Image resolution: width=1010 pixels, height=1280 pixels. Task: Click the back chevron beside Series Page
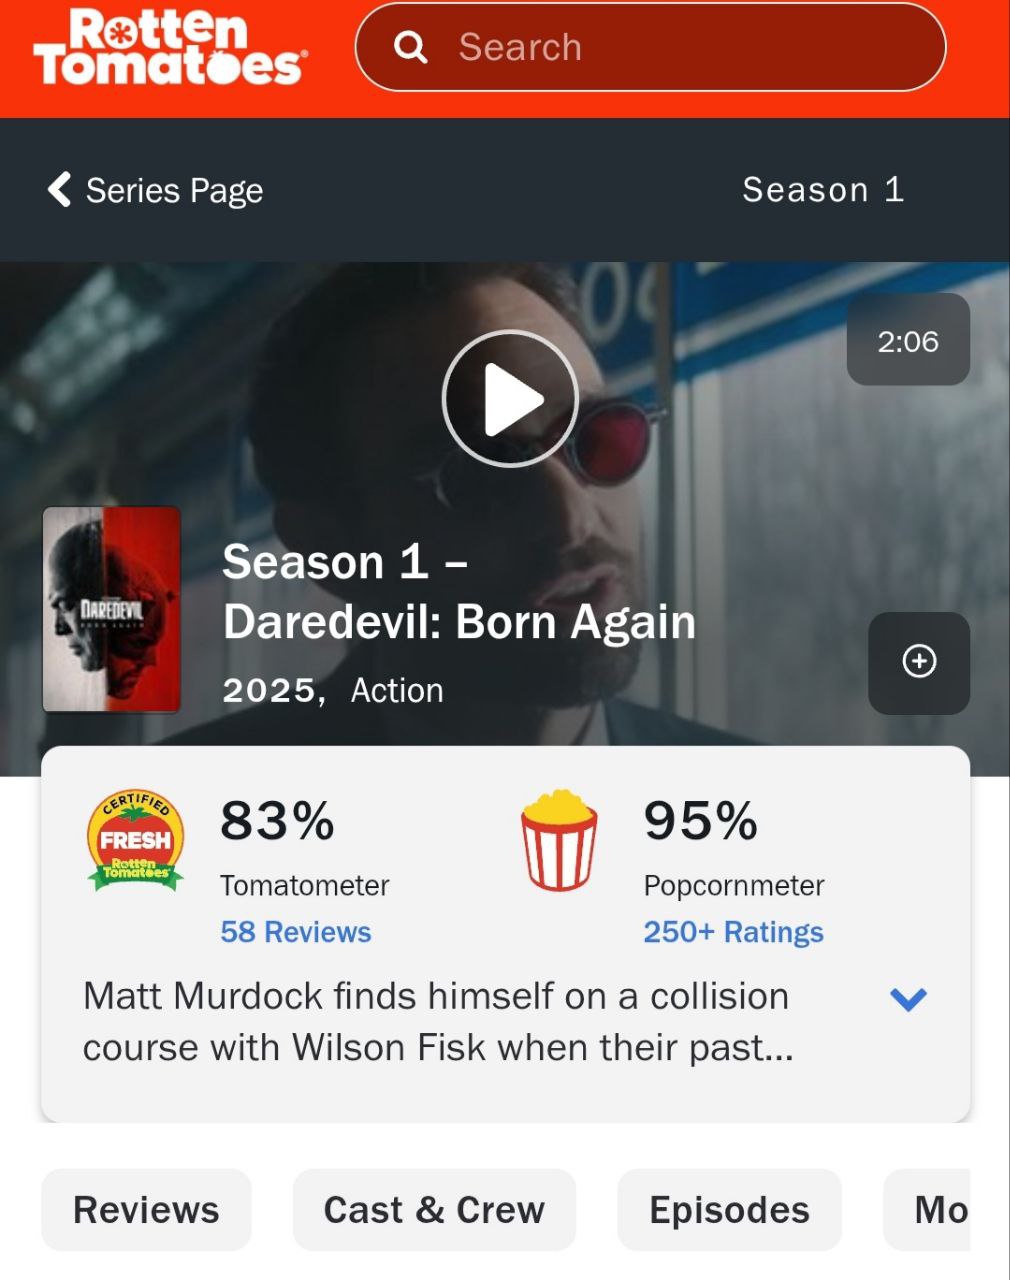[x=59, y=189]
